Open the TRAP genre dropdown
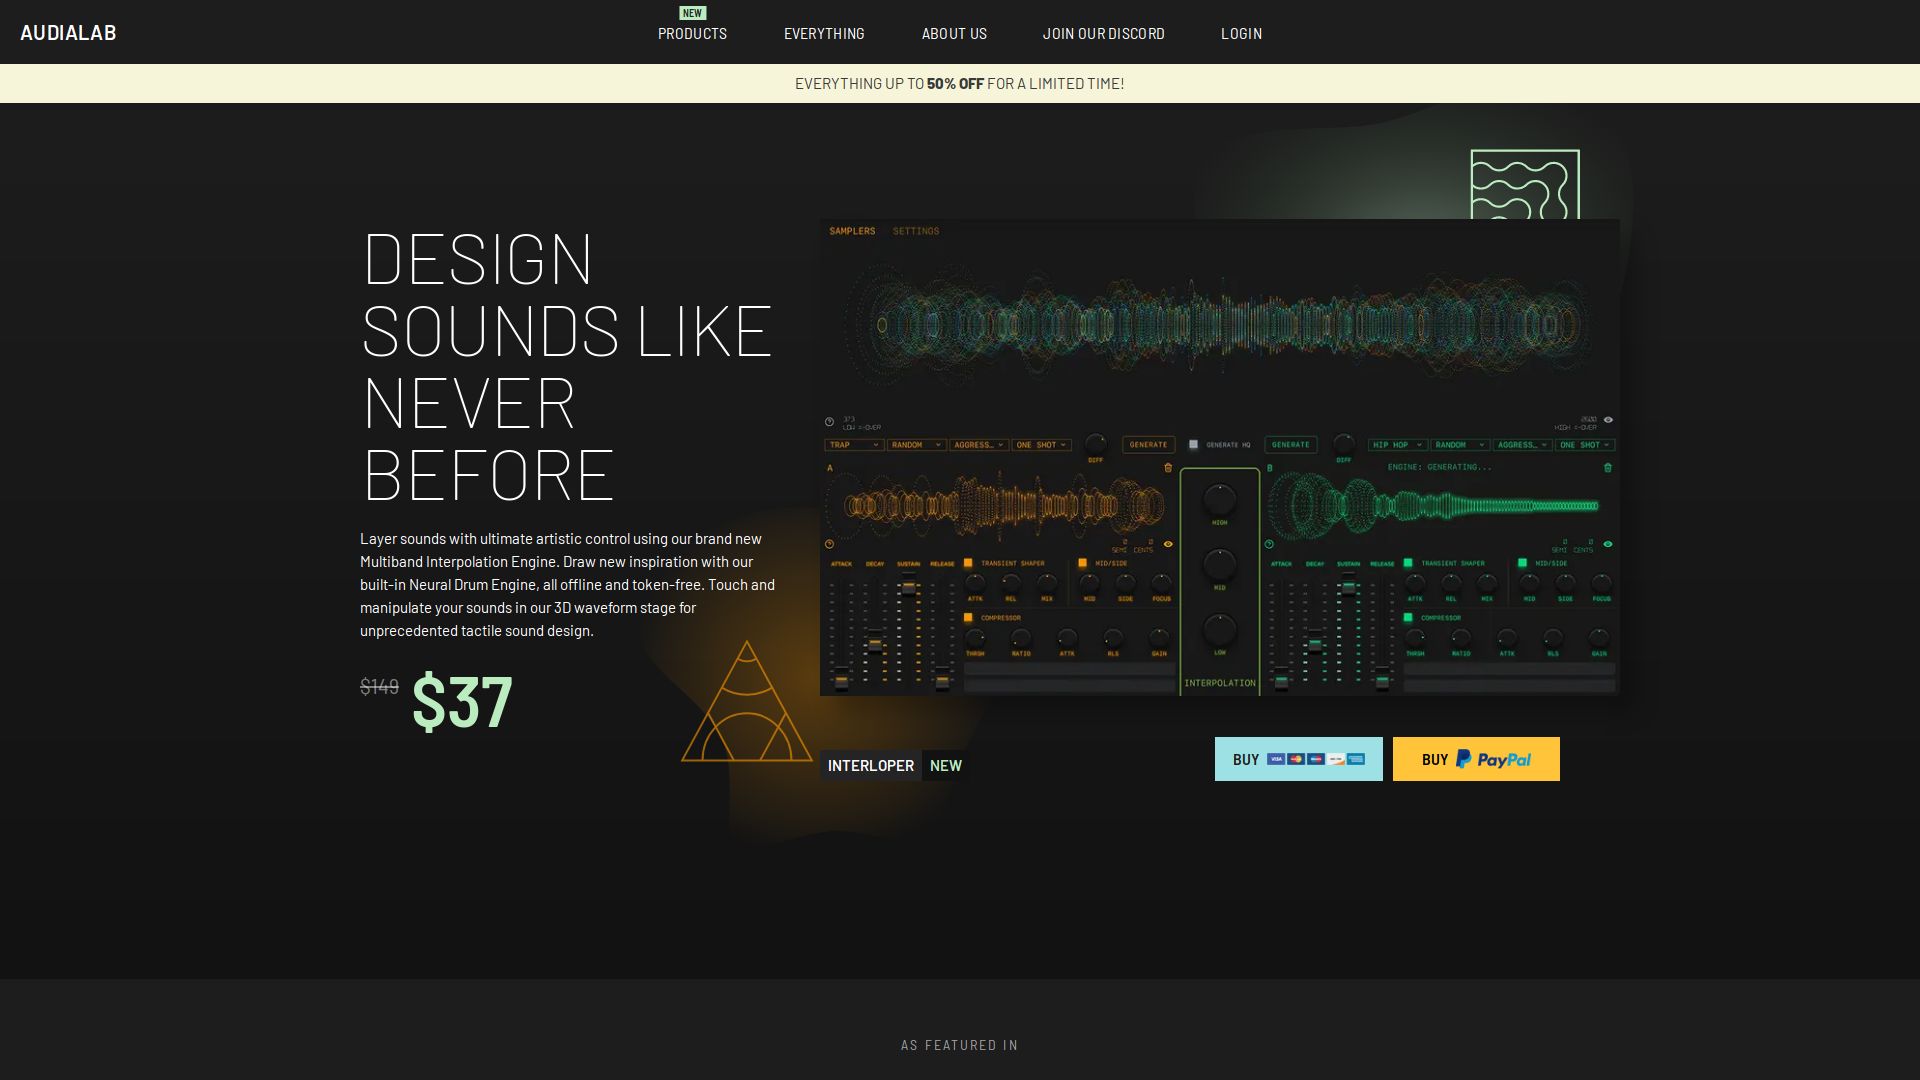 click(x=854, y=445)
